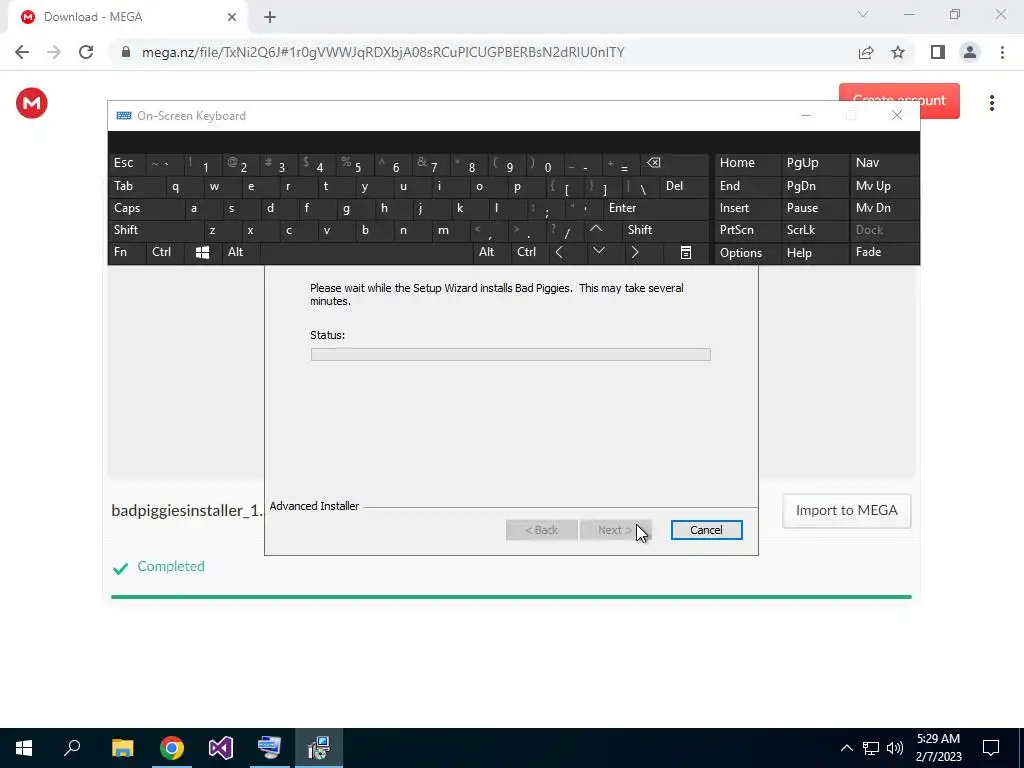Click the Mv Dn key

884,208
